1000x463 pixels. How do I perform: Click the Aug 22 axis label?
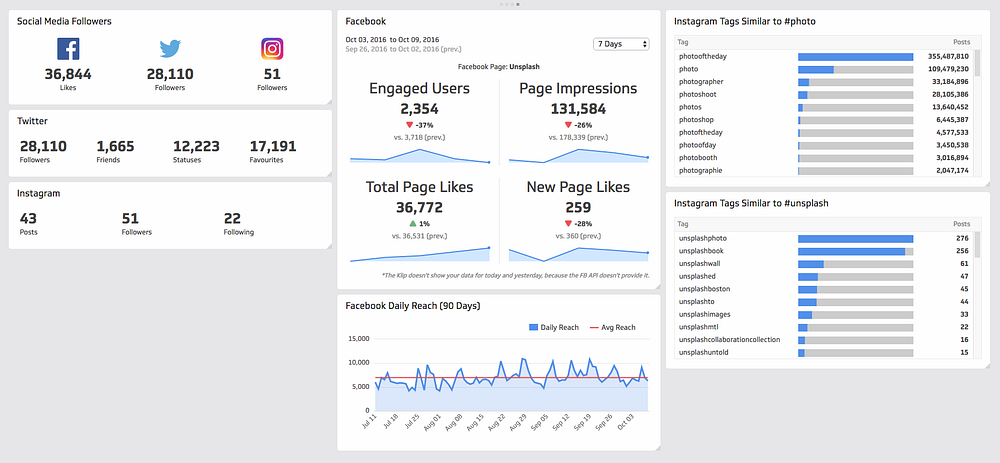[496, 421]
